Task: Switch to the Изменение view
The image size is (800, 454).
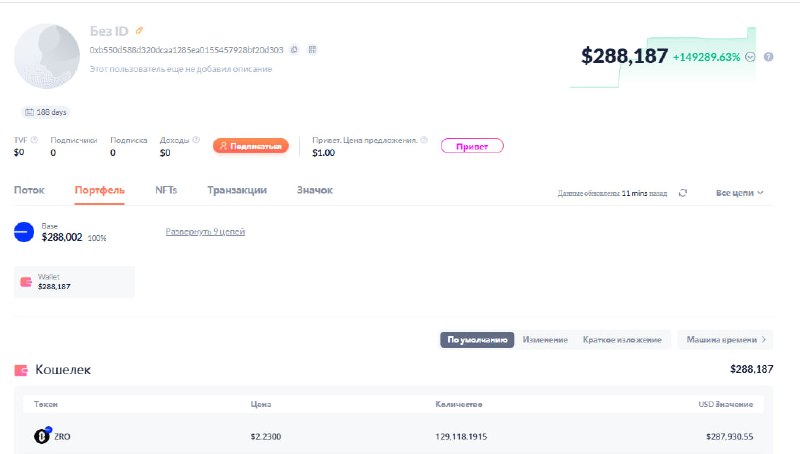Action: tap(545, 340)
